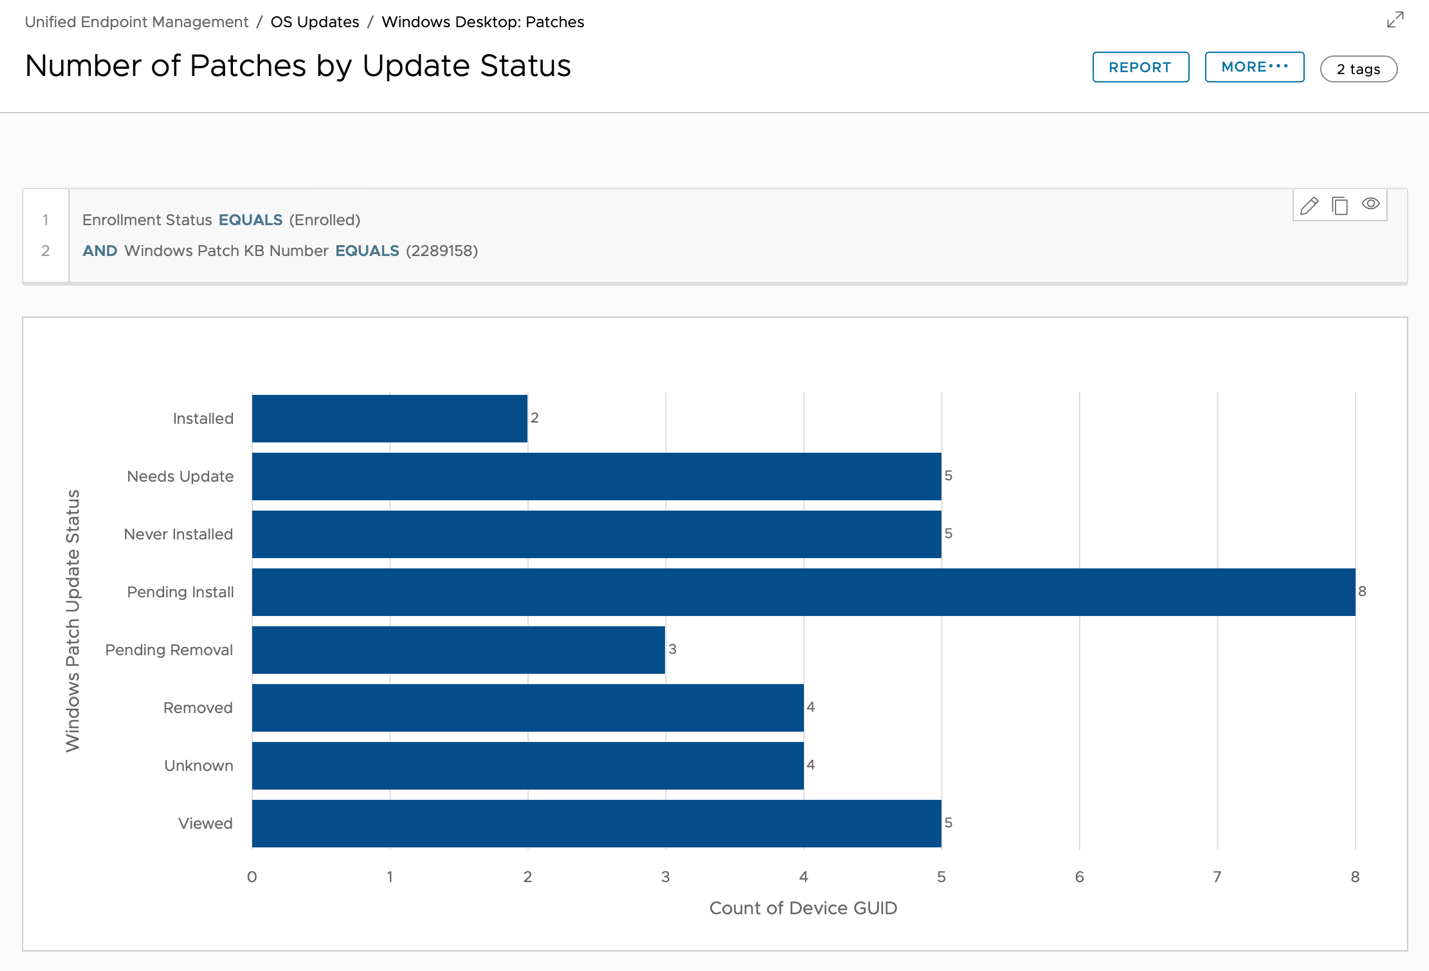The height and width of the screenshot is (971, 1429).
Task: Select the pencil edit filter icon
Action: tap(1309, 205)
